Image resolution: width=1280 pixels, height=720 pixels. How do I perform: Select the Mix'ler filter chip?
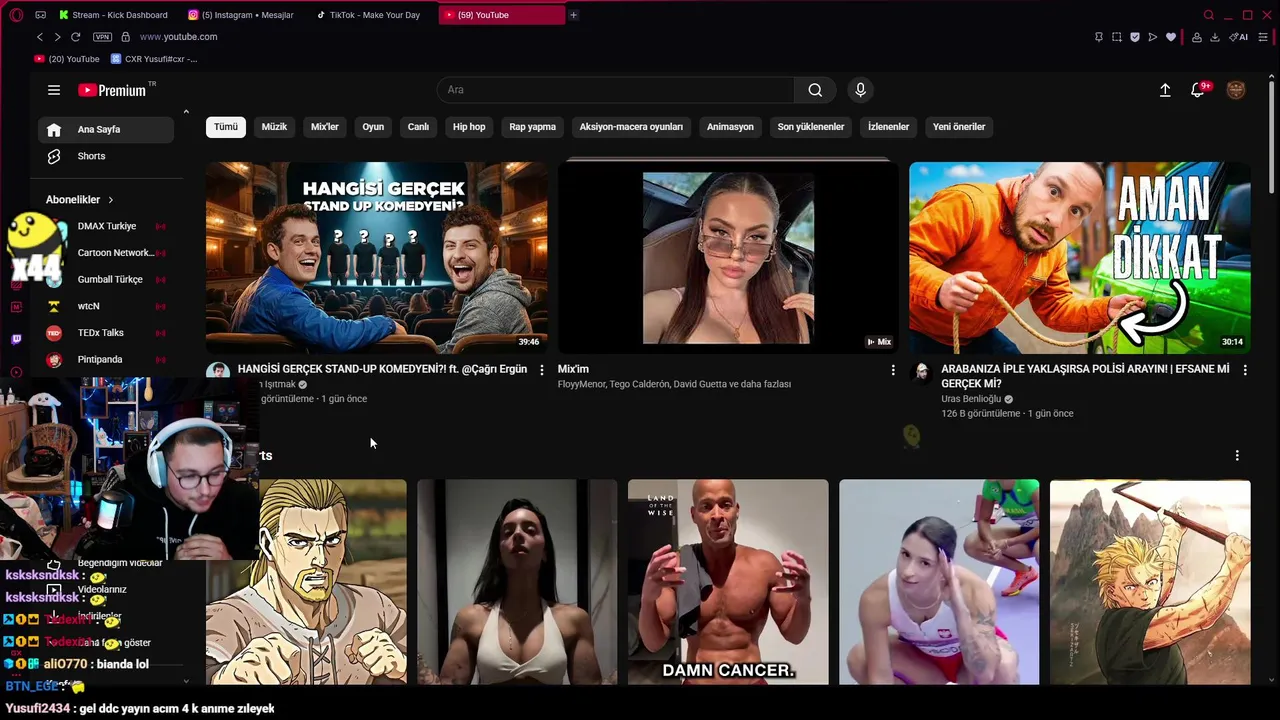point(325,127)
